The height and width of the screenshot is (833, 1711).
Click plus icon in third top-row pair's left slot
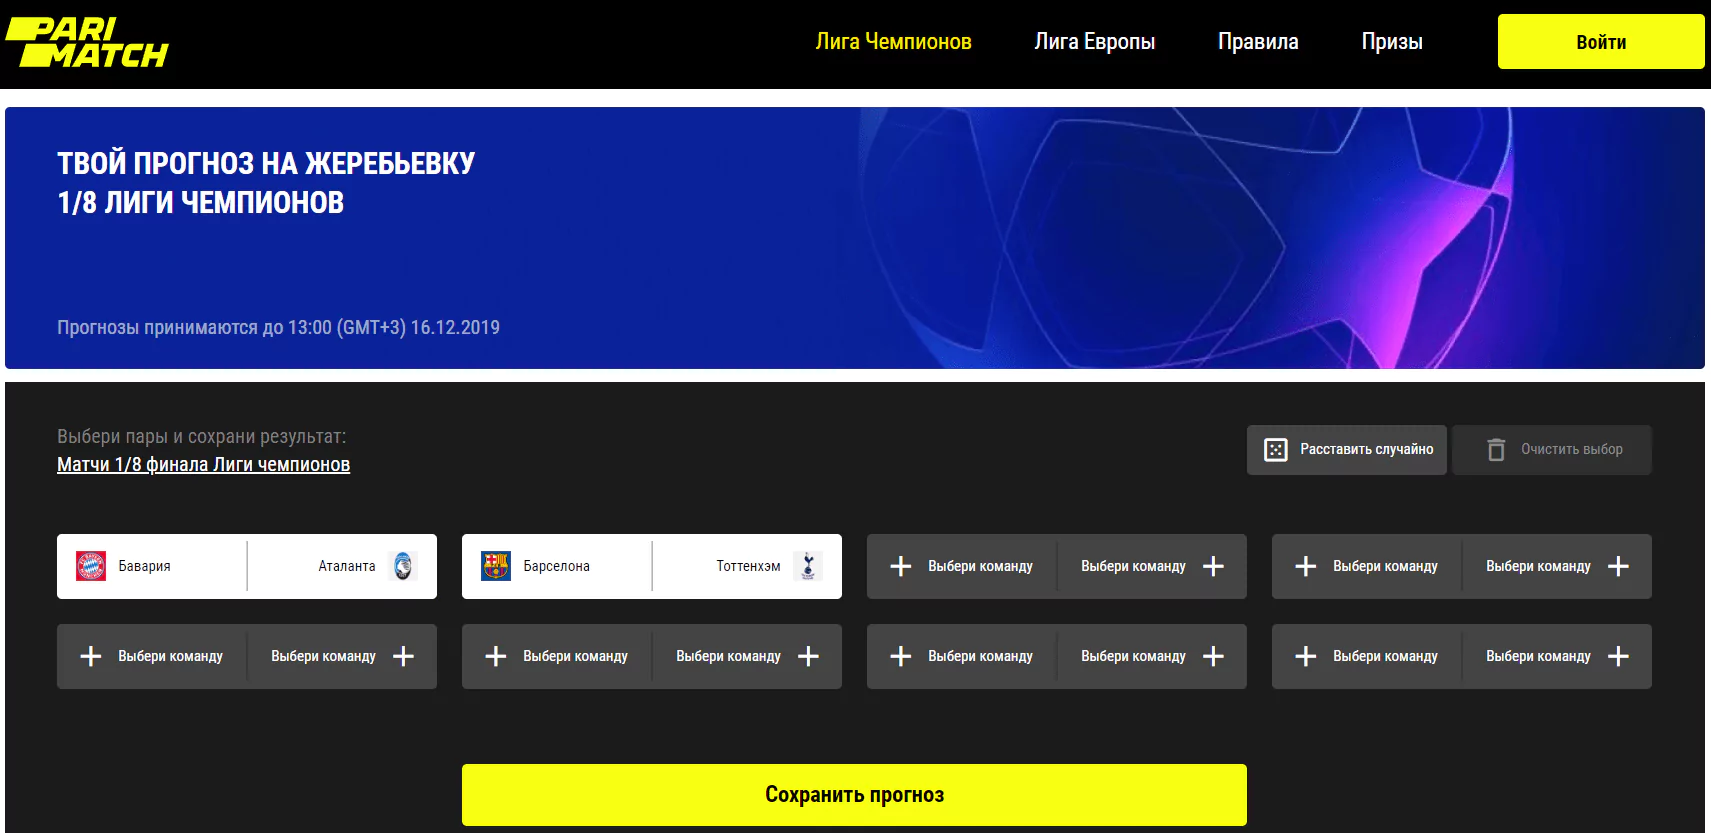coord(901,566)
